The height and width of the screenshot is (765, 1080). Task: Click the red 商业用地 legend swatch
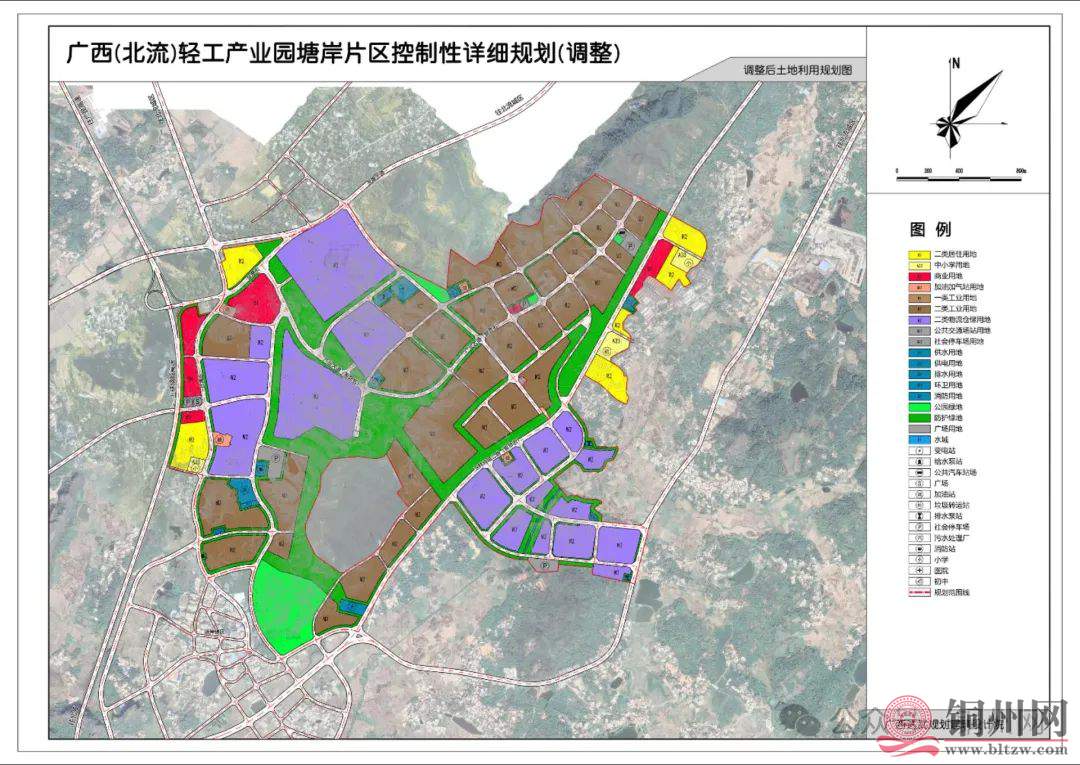(x=919, y=275)
